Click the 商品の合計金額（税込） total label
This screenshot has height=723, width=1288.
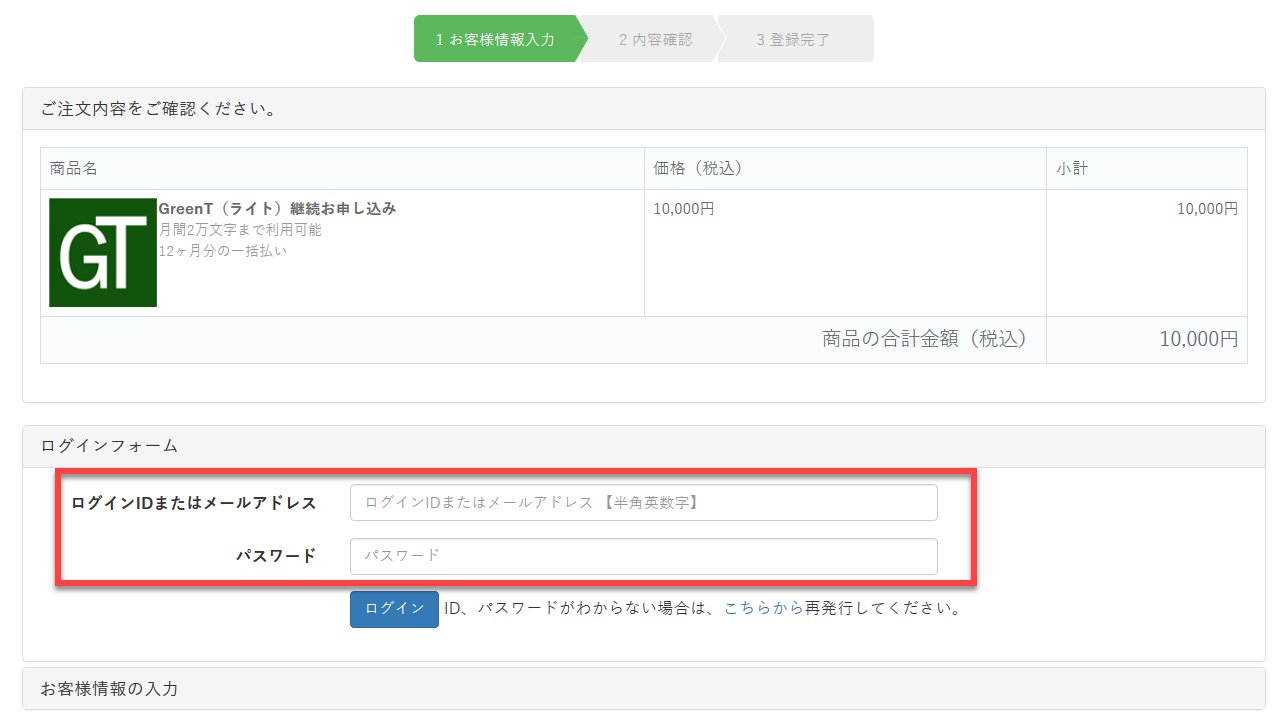pos(924,340)
